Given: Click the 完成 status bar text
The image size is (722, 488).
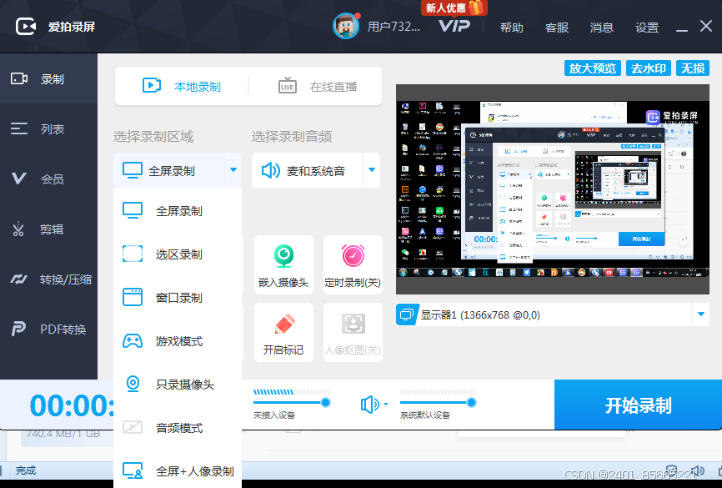Looking at the screenshot, I should [x=26, y=471].
